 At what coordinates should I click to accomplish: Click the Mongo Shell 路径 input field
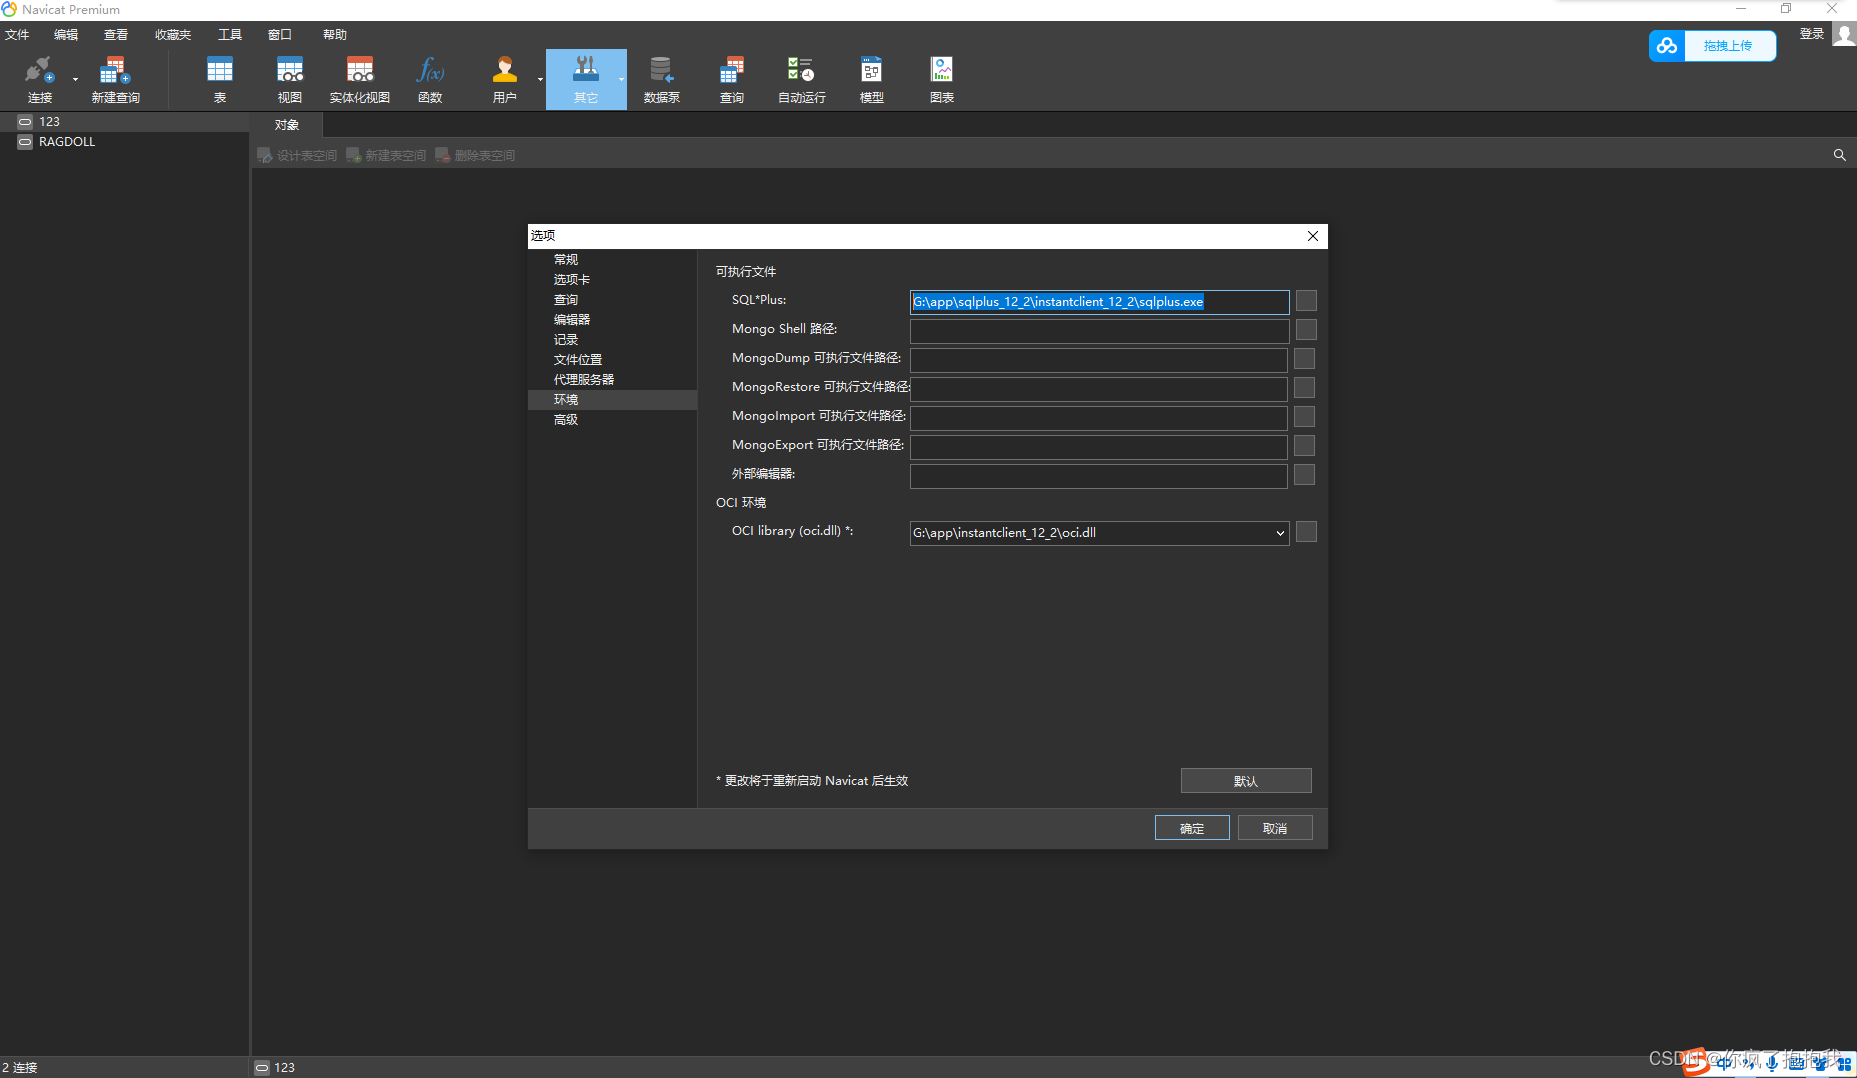(1099, 331)
